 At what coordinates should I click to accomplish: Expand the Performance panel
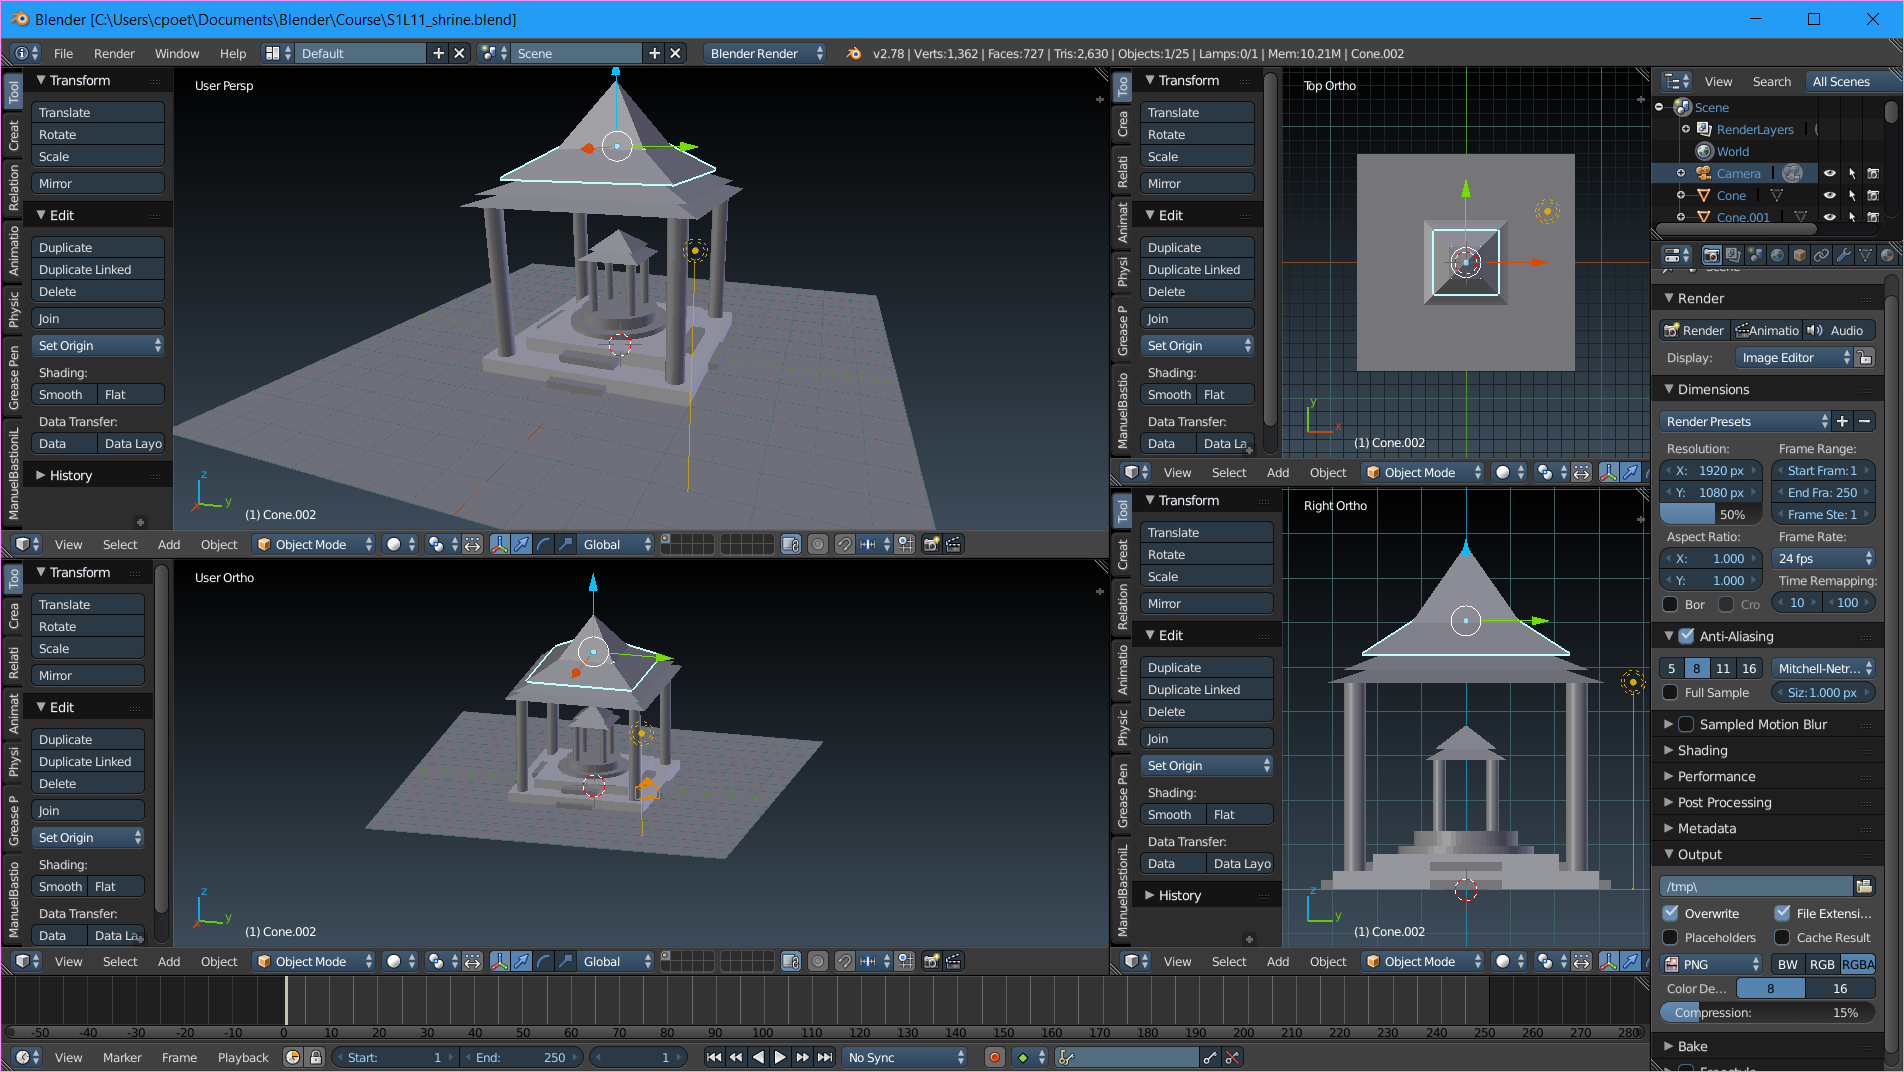point(1716,776)
